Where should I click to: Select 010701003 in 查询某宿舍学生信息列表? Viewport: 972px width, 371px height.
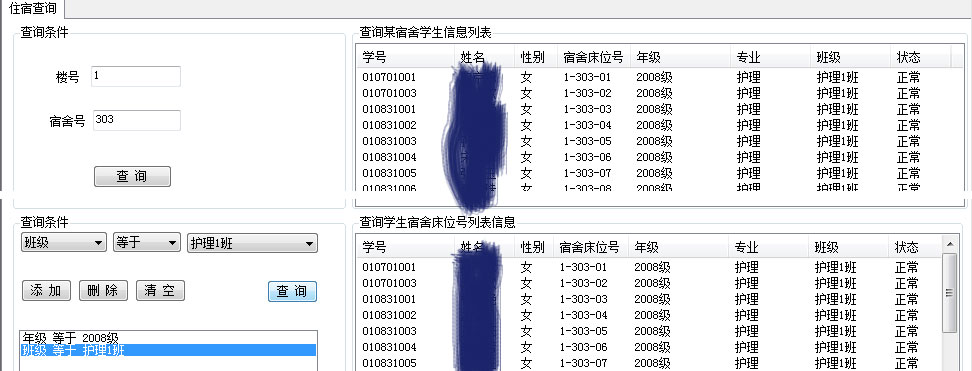coord(389,93)
